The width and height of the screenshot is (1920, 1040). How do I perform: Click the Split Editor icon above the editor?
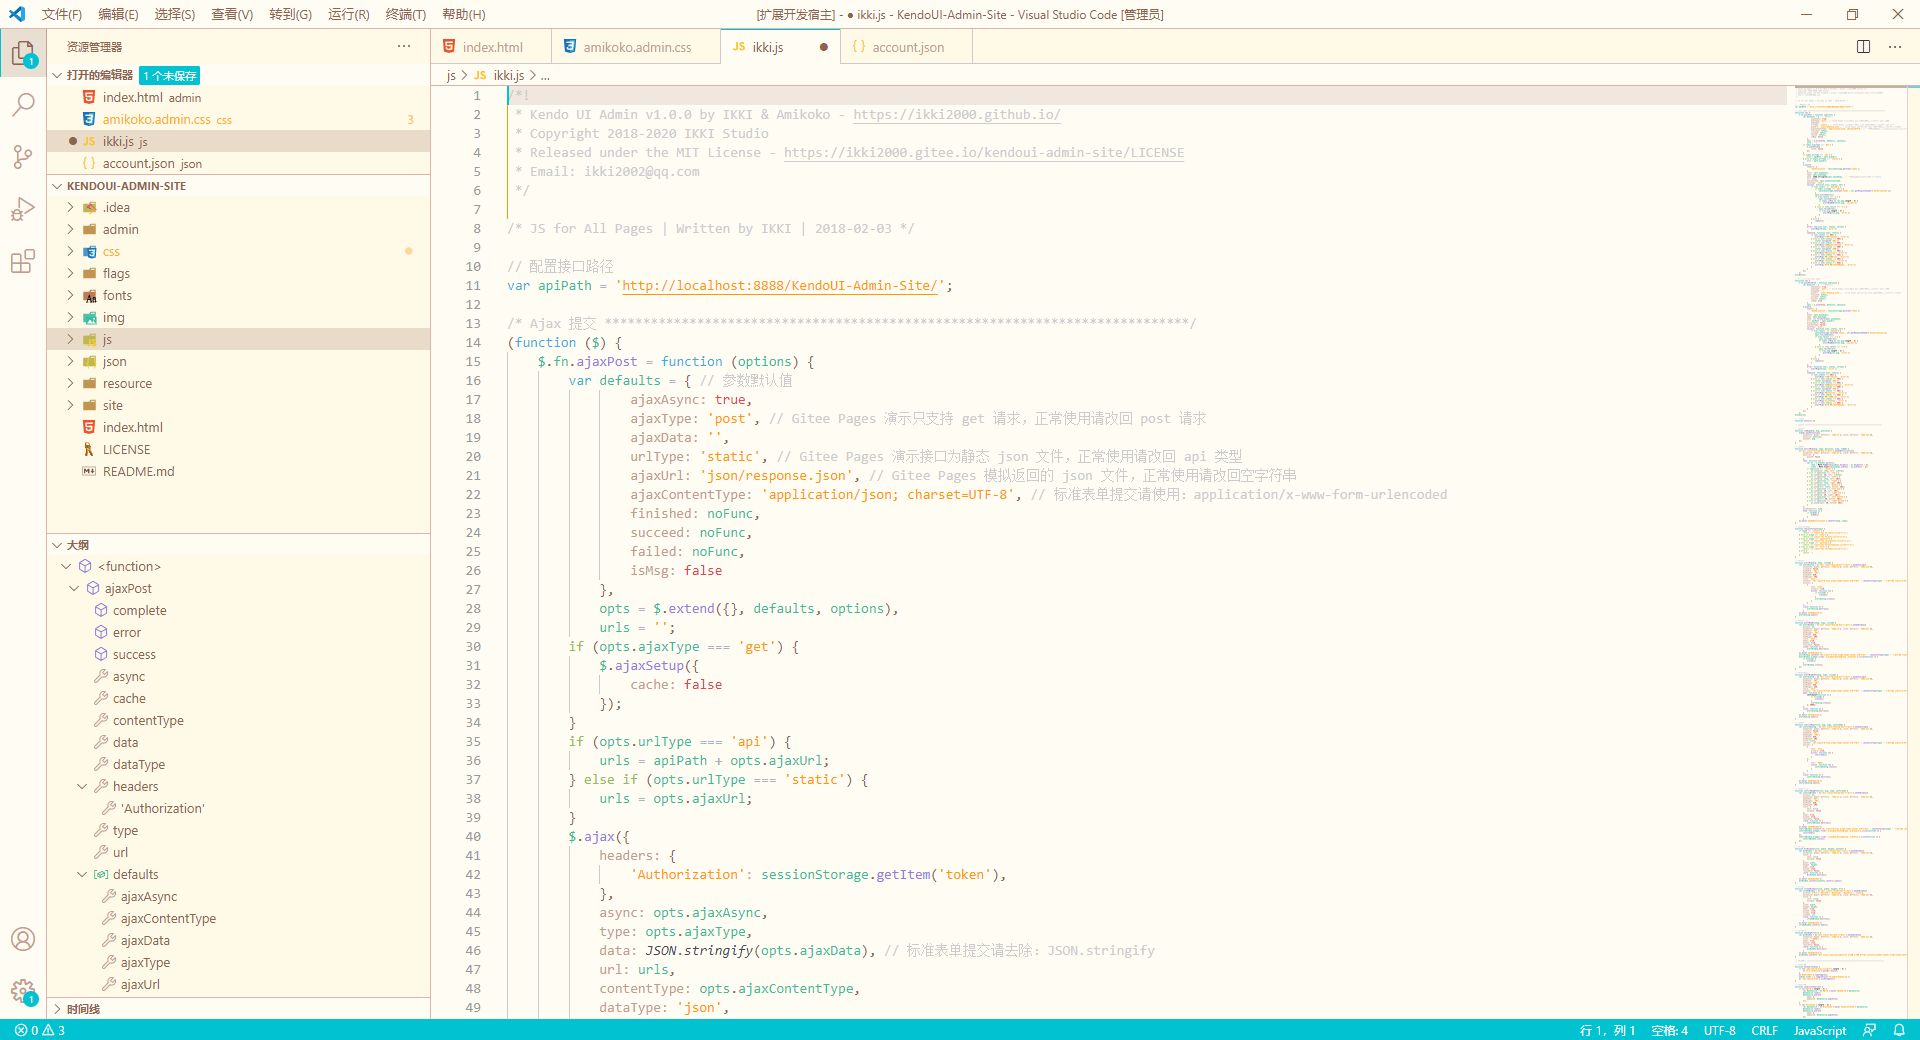coord(1862,46)
